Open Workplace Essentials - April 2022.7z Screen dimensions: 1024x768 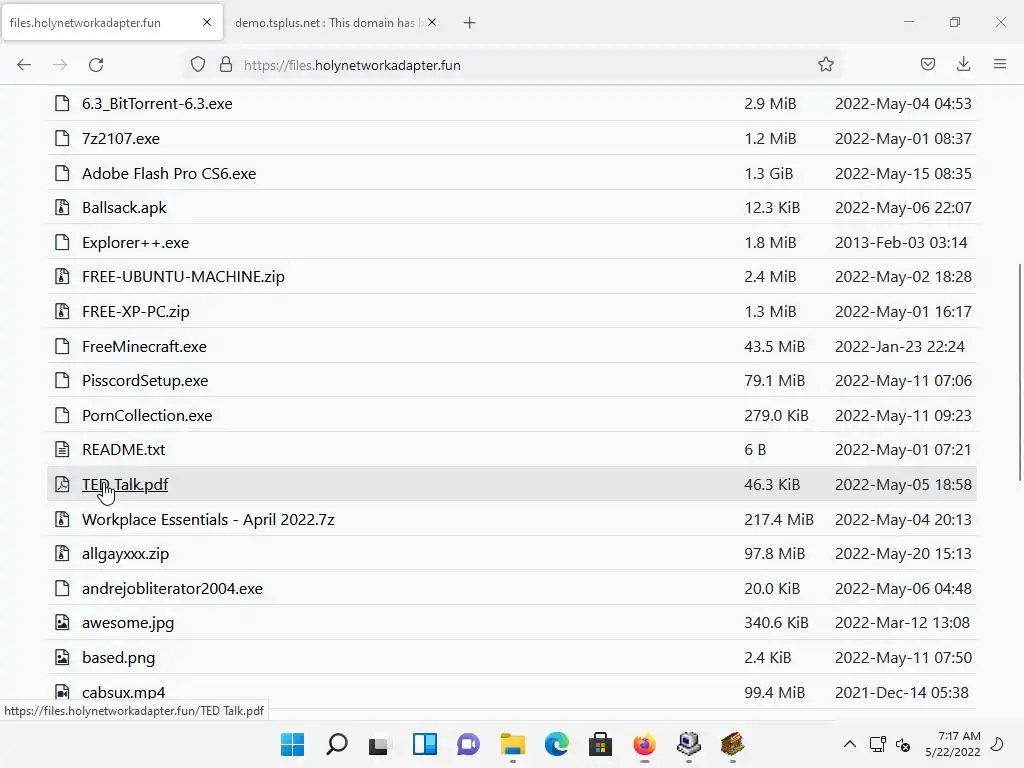click(208, 520)
